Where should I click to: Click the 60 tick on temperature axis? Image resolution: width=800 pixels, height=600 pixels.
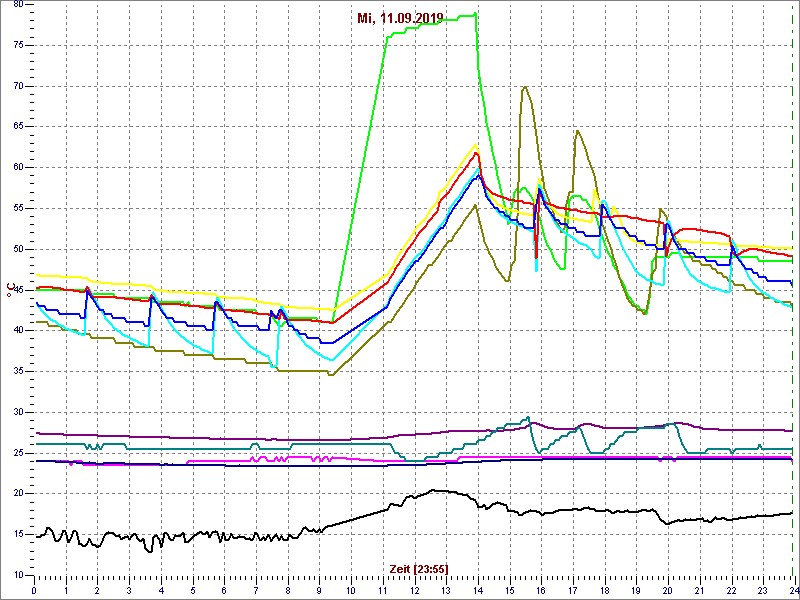click(18, 168)
